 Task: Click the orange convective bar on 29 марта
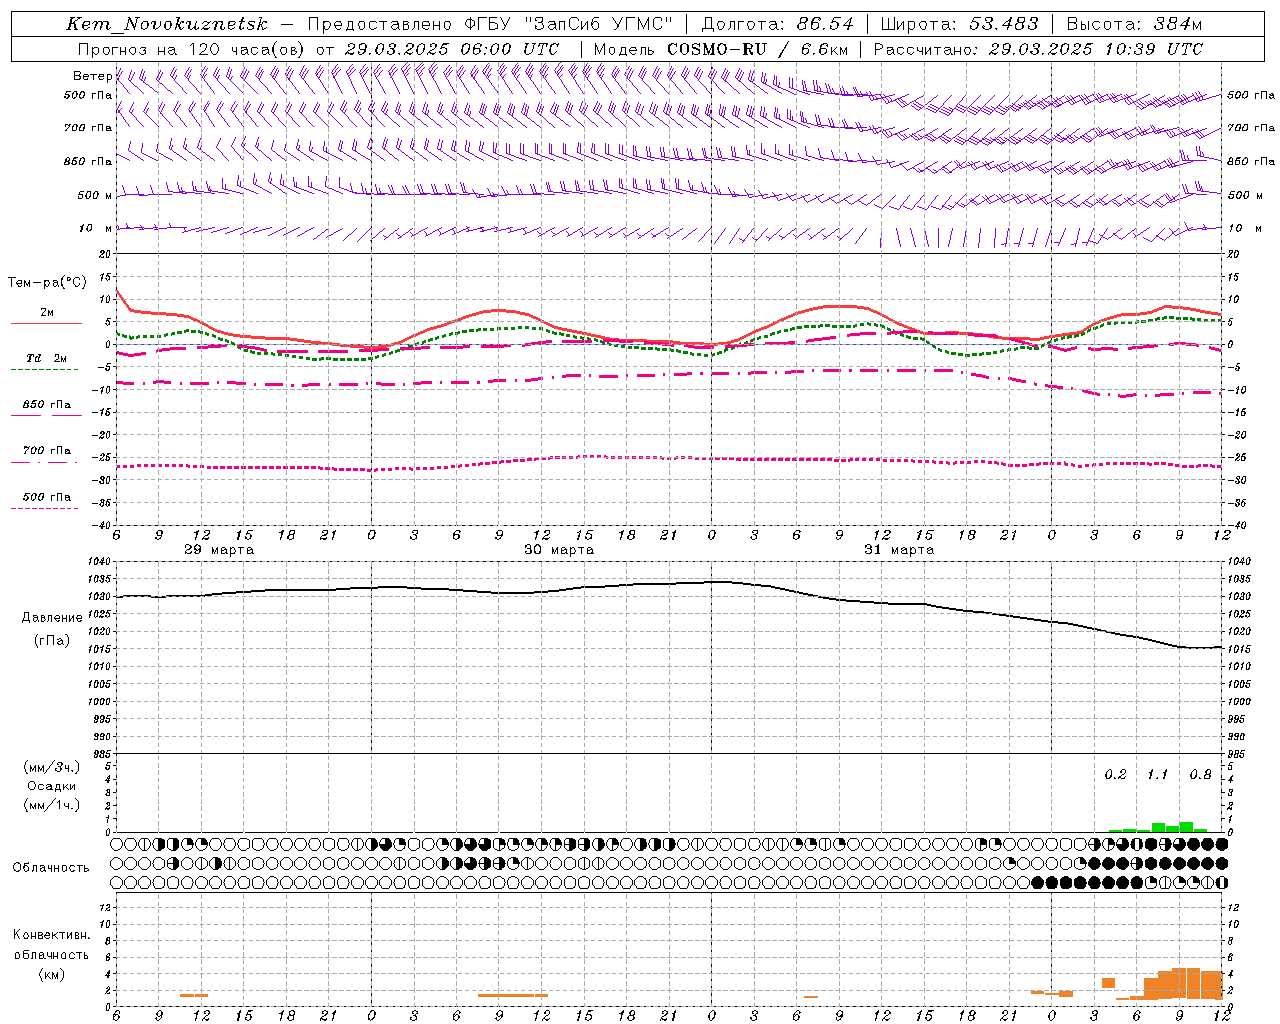[194, 995]
